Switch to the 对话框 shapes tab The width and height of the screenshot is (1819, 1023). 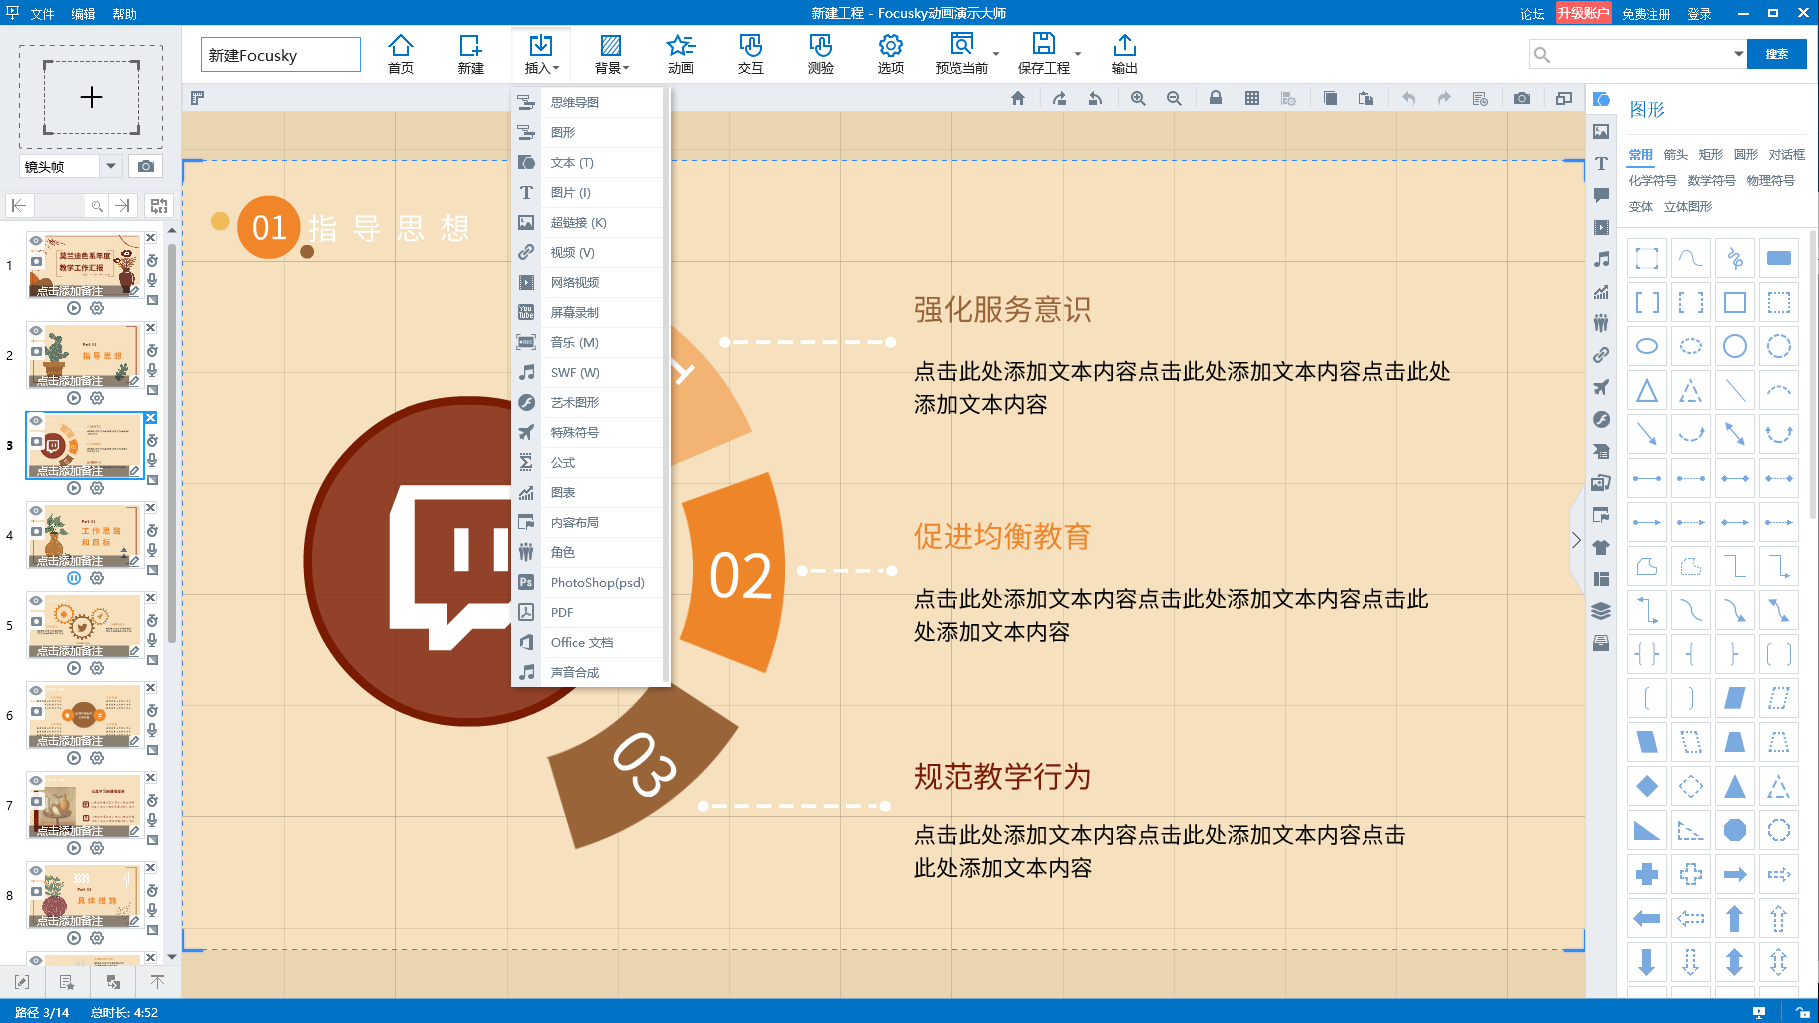point(1787,155)
